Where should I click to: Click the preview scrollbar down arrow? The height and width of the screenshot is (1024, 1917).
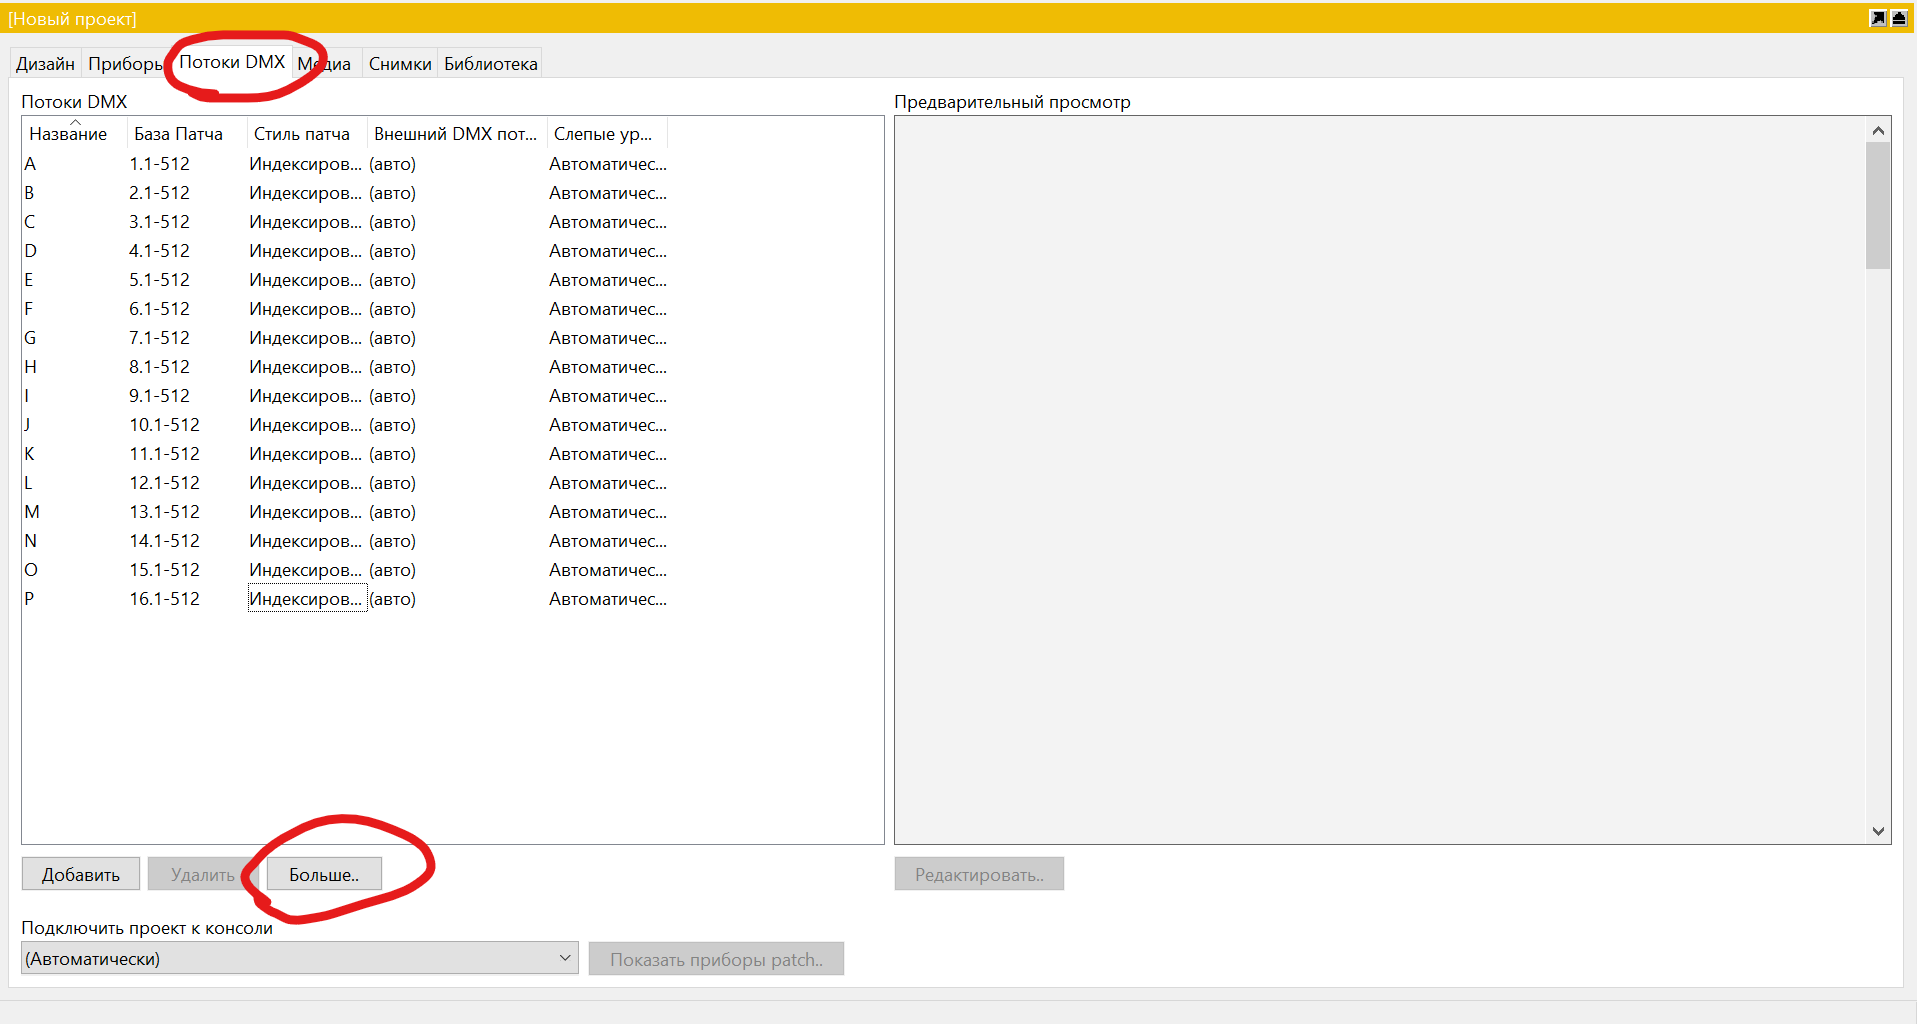tap(1878, 831)
